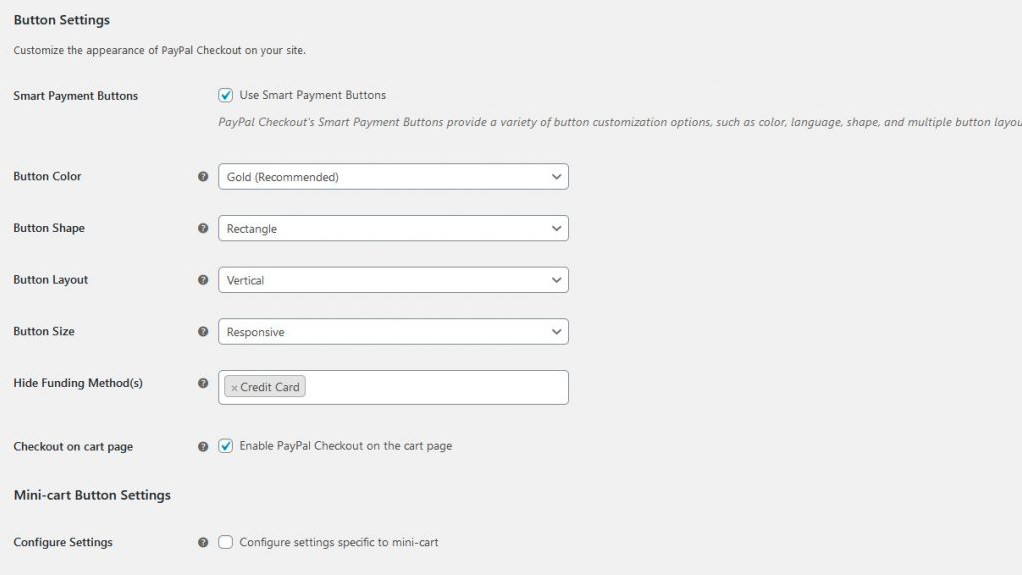Click the help icon beside Button Layout
Screen dimensions: 1022x575
[203, 280]
